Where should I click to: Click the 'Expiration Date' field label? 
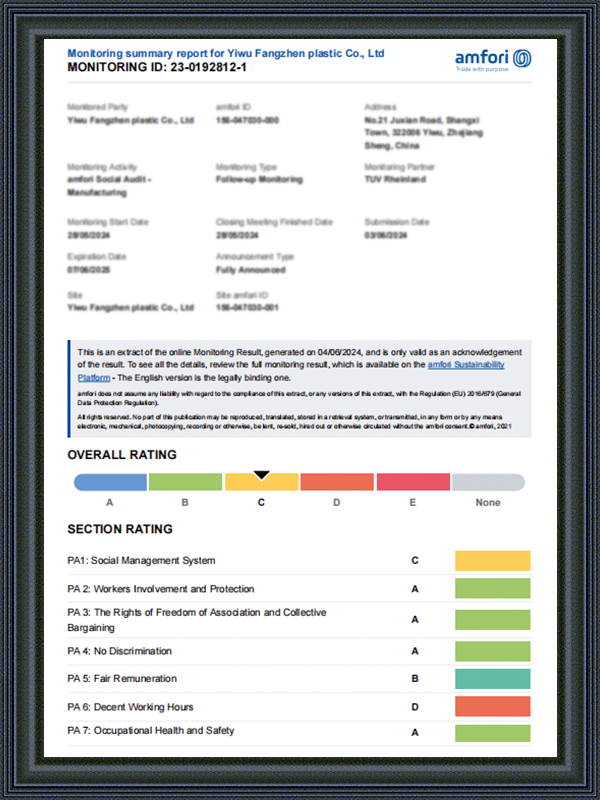(96, 257)
